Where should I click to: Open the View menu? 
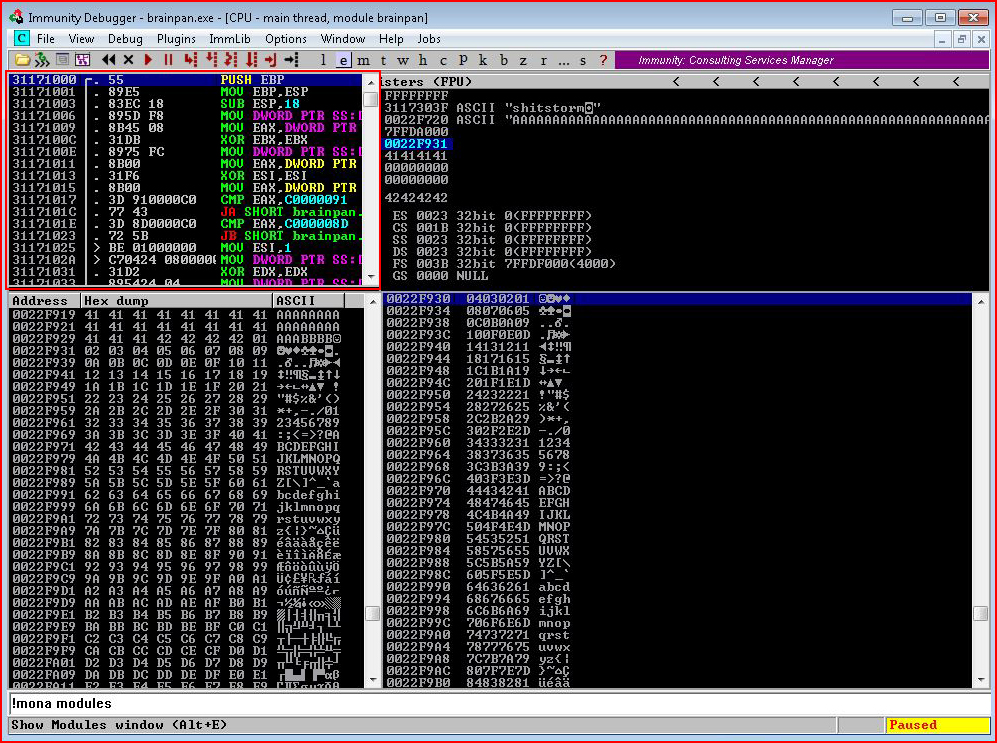tap(81, 39)
